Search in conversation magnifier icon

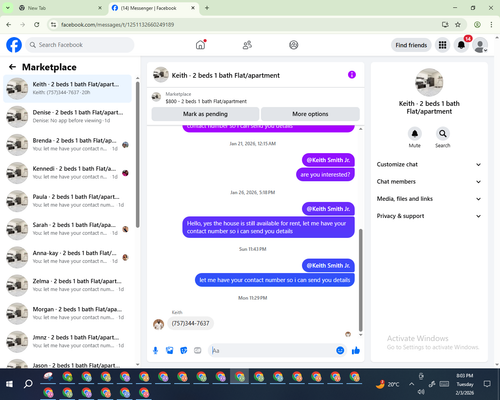coord(443,134)
